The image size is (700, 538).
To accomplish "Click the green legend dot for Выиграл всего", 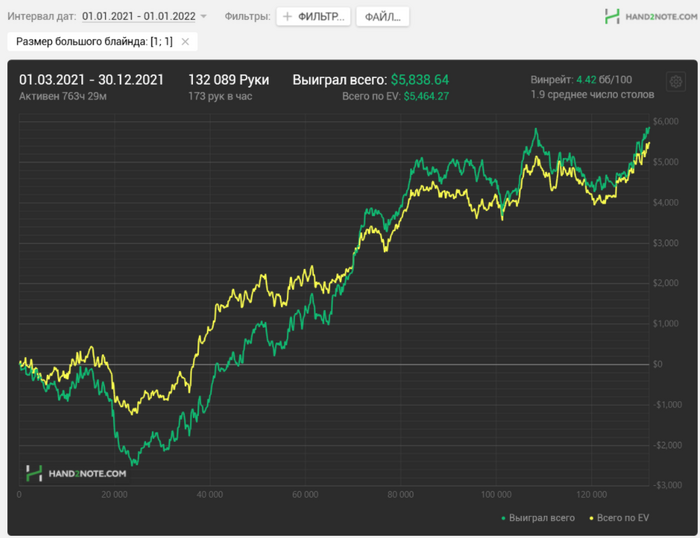I will tap(503, 518).
